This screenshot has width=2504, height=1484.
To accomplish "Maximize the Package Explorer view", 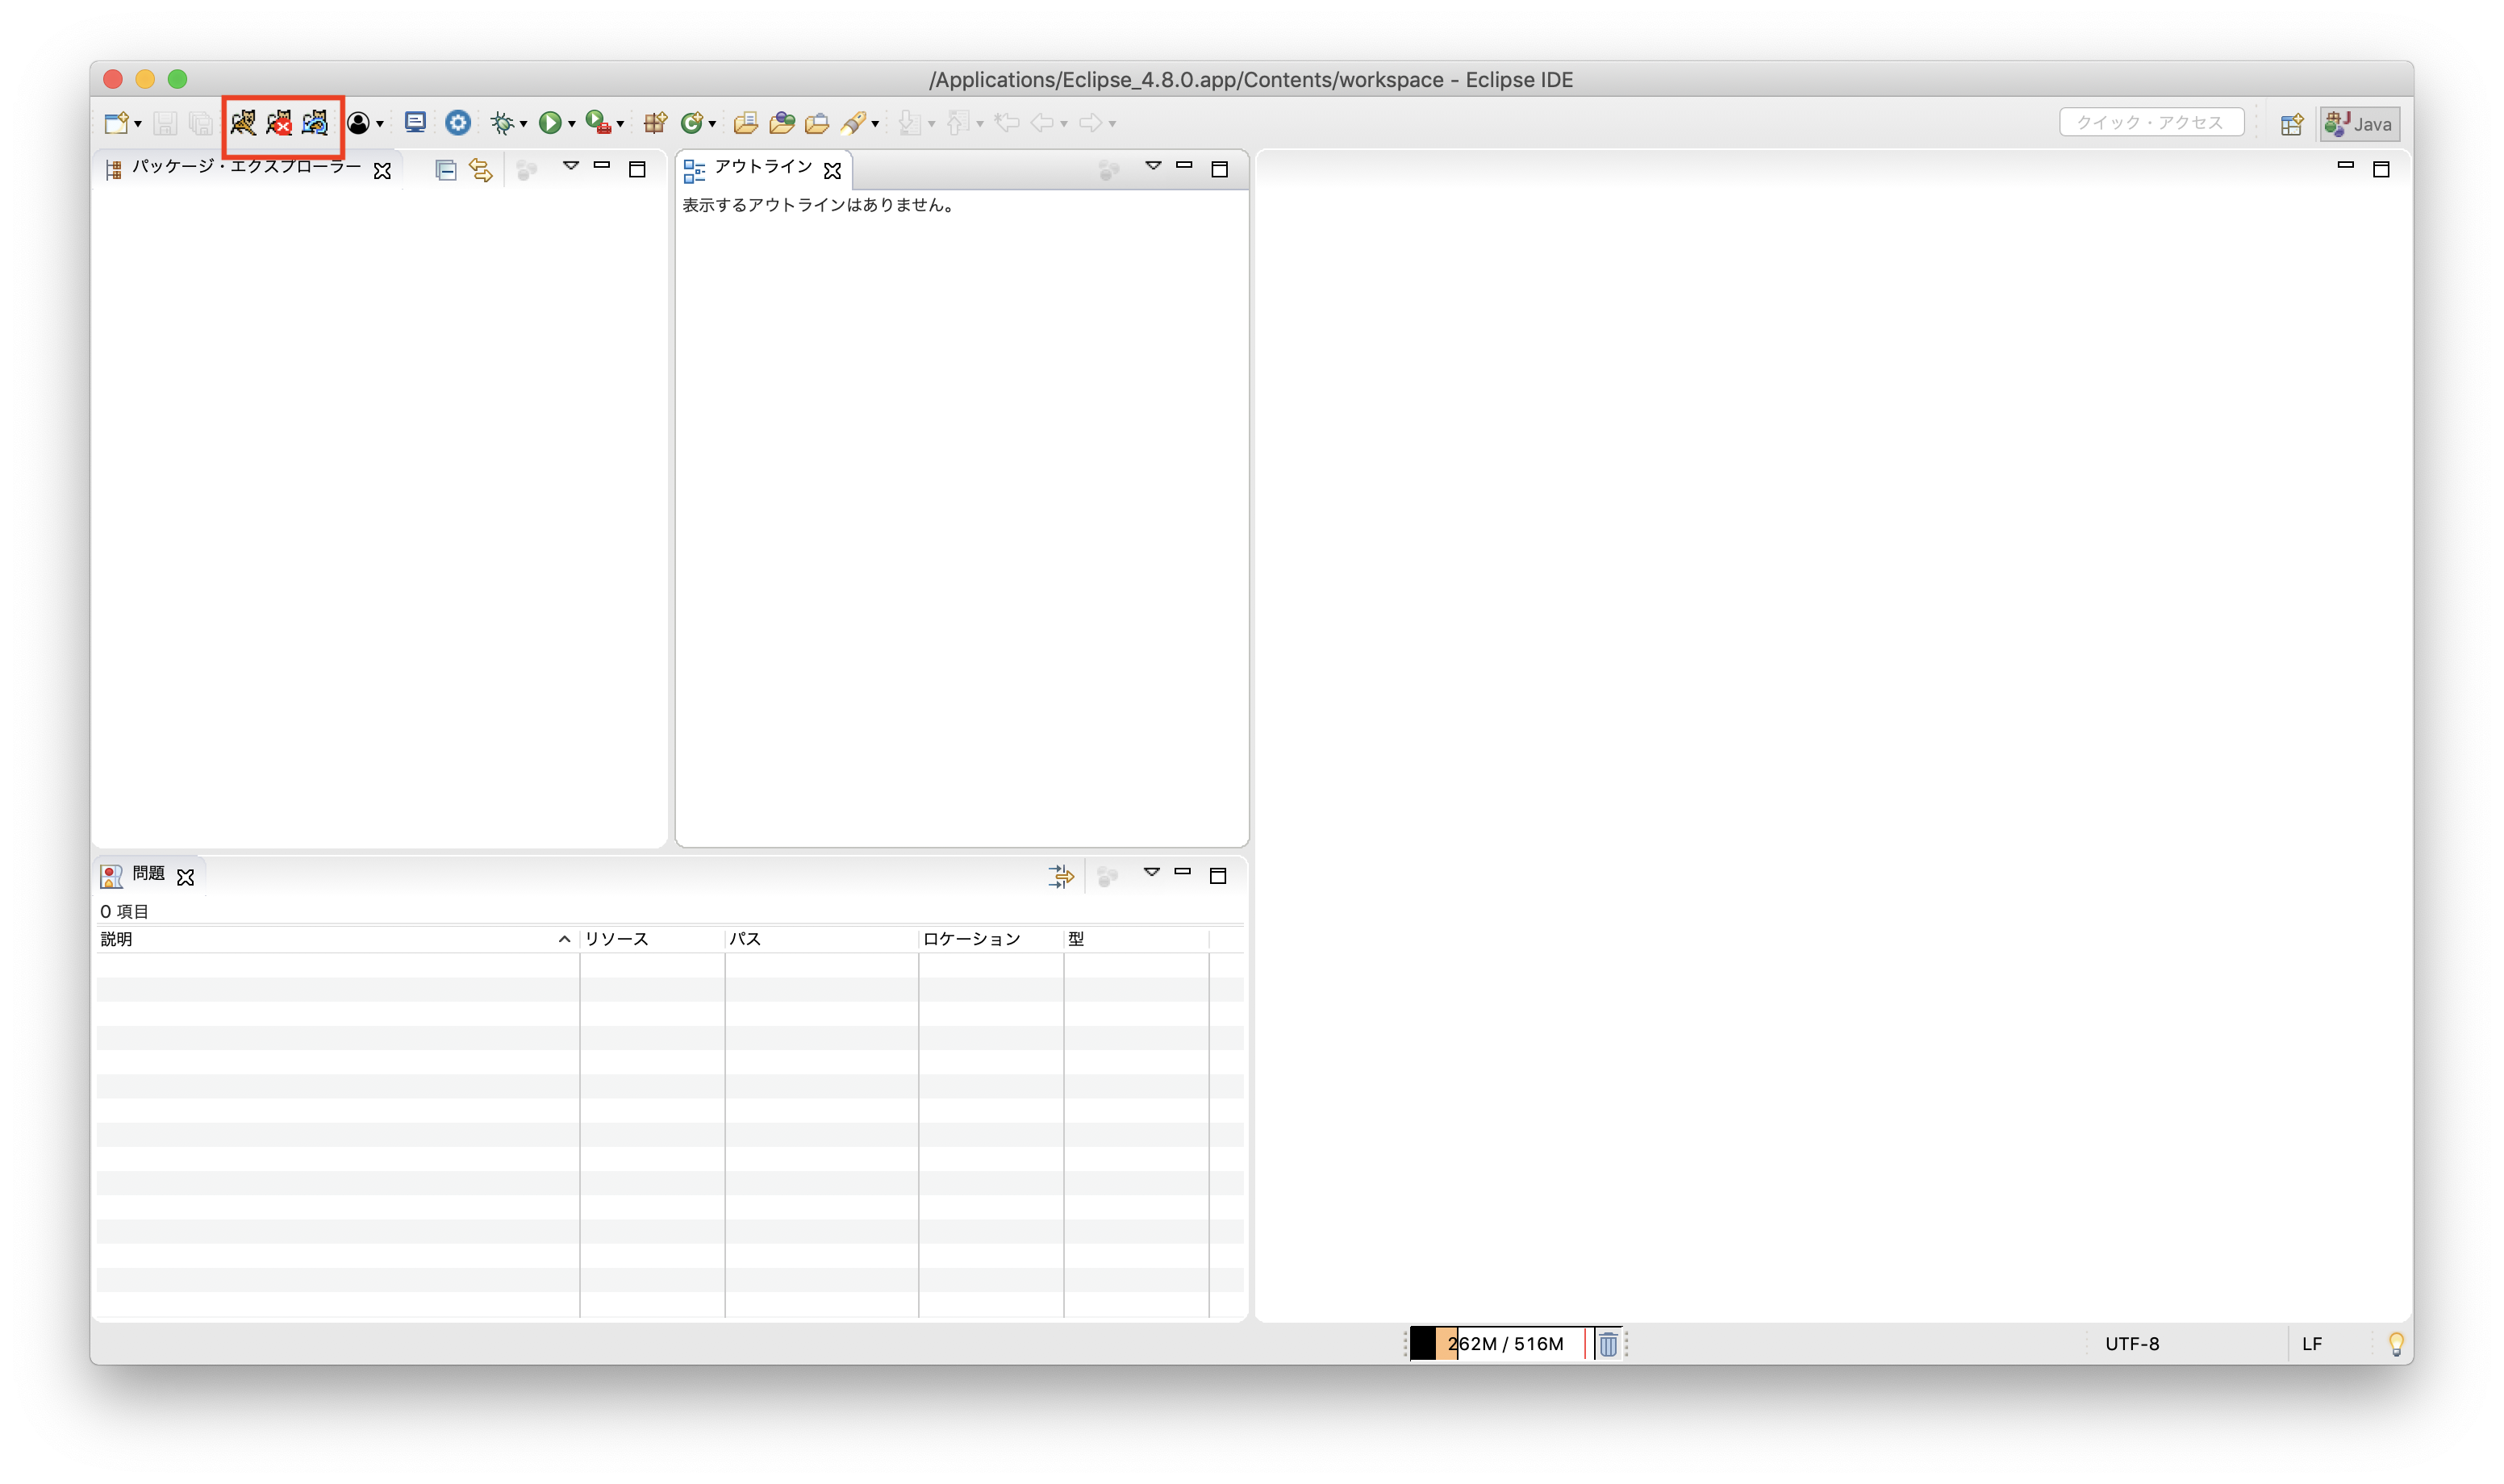I will click(x=637, y=169).
